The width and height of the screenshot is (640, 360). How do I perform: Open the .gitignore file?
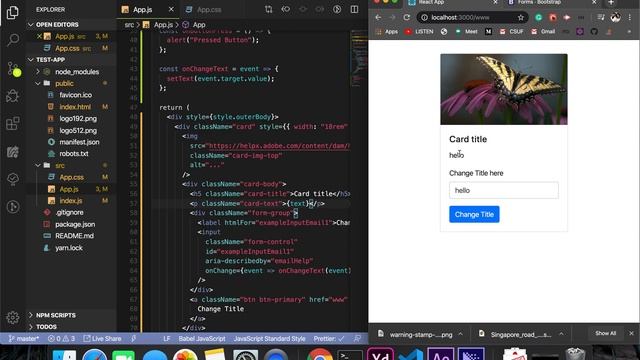pos(69,212)
